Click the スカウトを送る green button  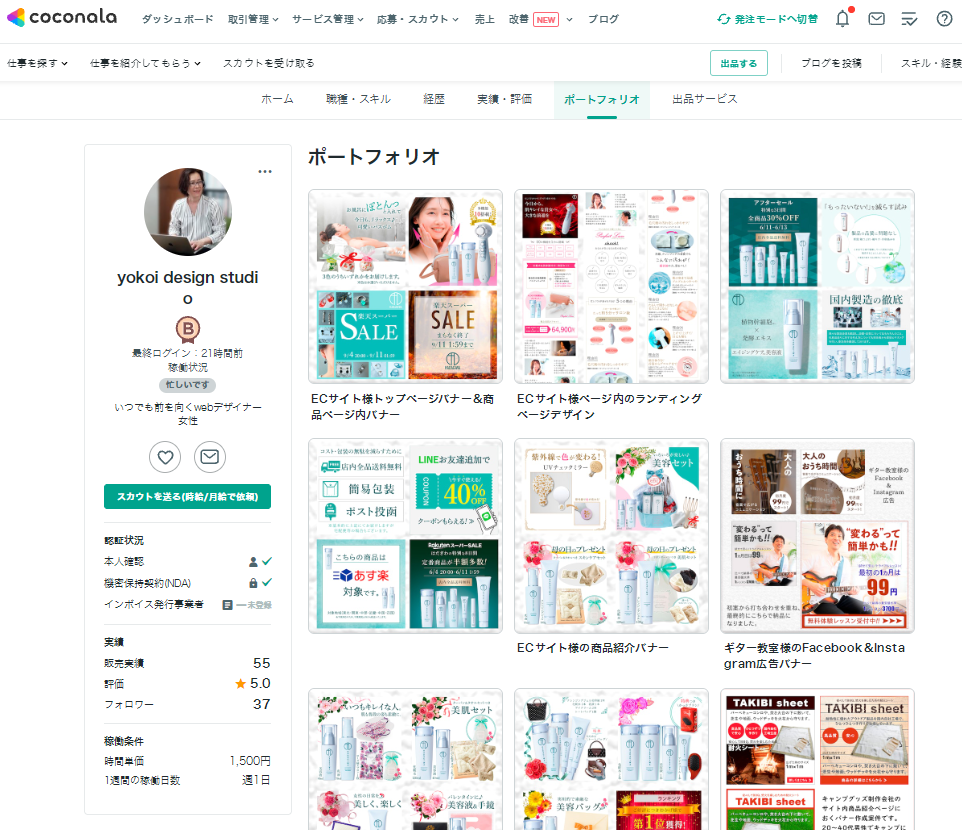(187, 497)
